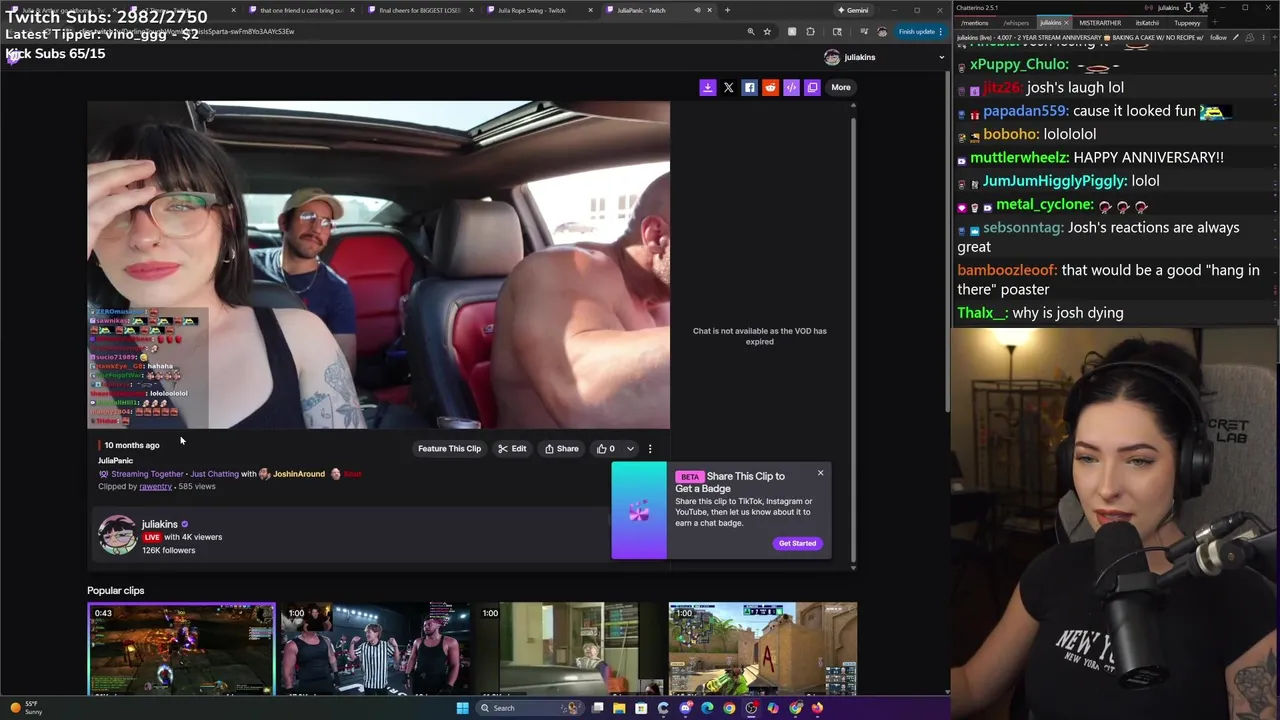Click the More button beside share icons

(x=841, y=87)
